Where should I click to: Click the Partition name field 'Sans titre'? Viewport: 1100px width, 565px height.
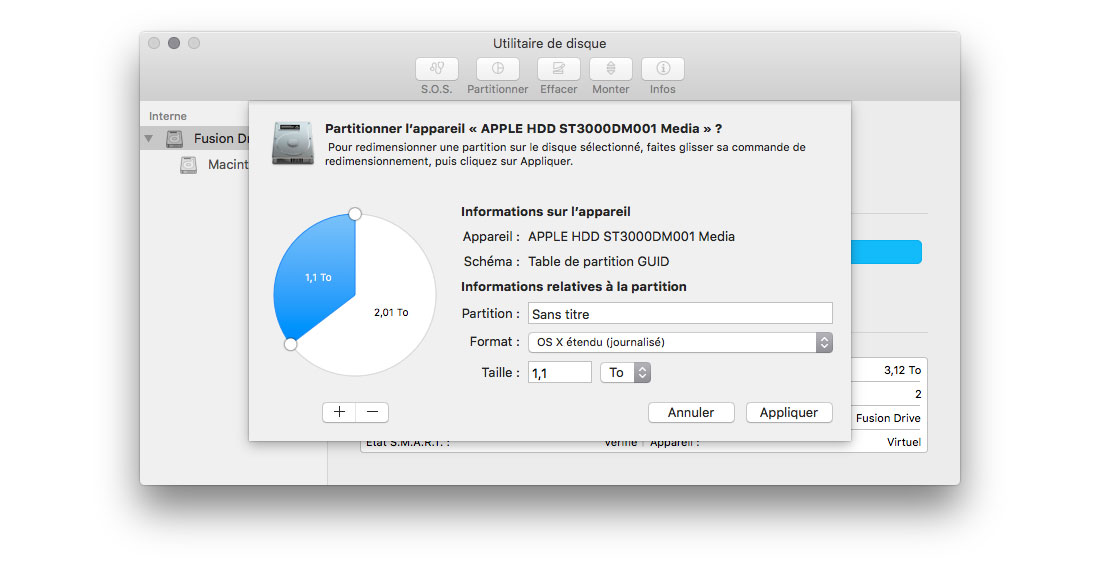tap(680, 314)
